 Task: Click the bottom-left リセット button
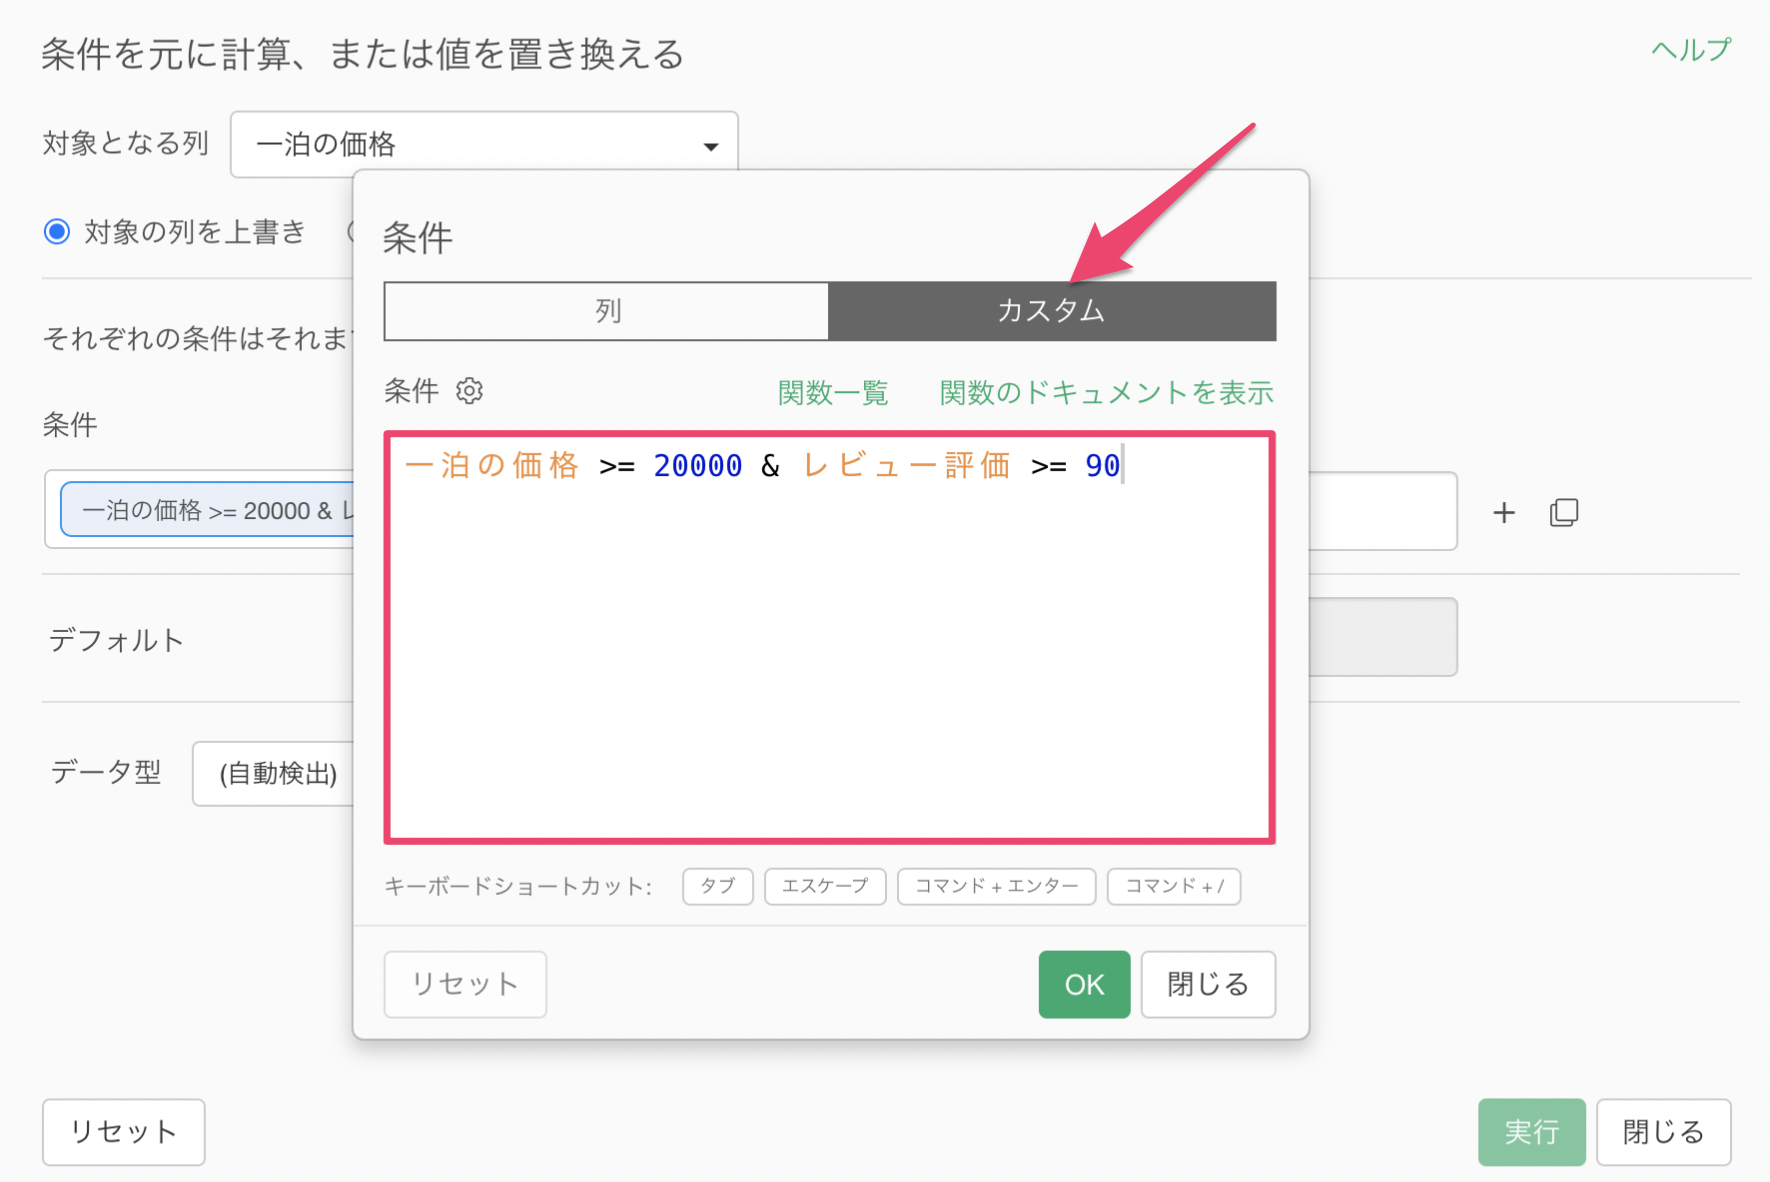[x=123, y=1132]
